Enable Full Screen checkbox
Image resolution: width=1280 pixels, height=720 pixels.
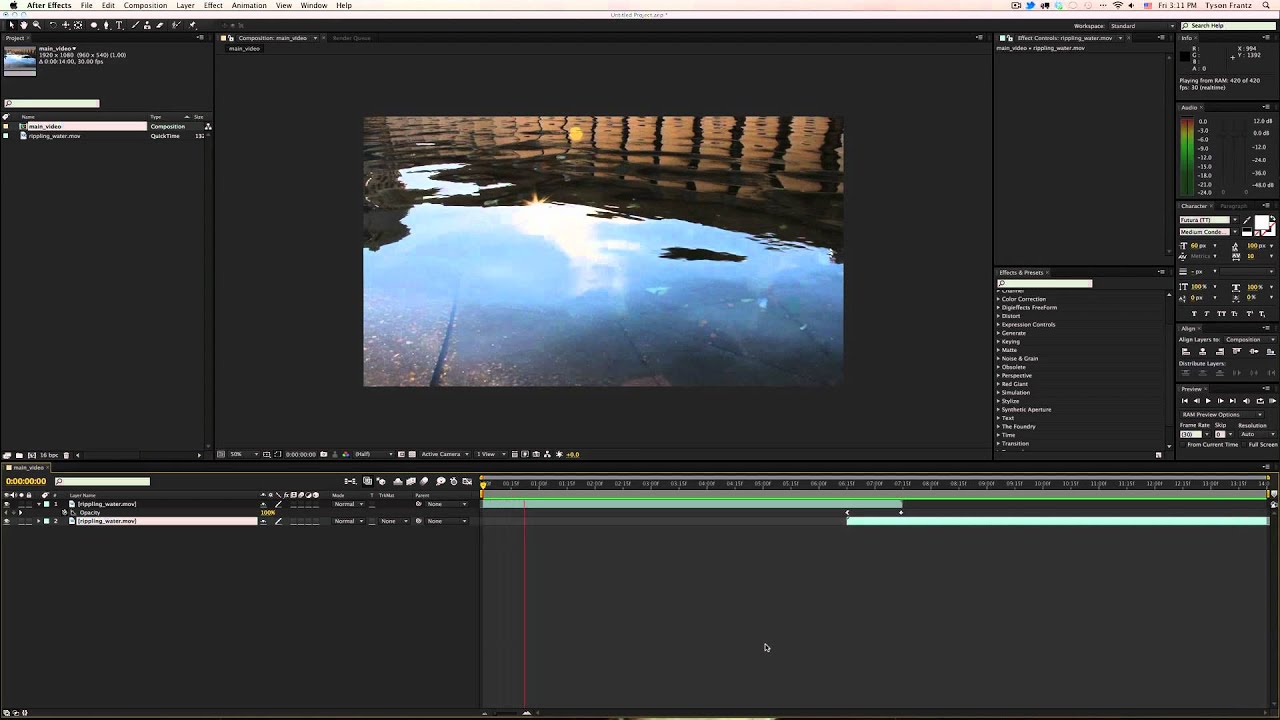[x=1243, y=444]
